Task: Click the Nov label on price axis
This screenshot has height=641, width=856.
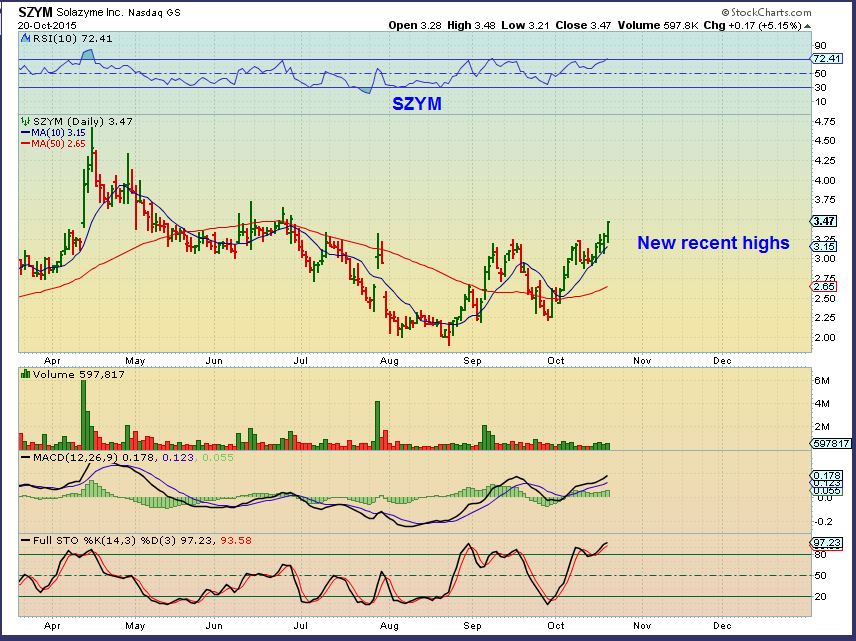Action: 641,358
